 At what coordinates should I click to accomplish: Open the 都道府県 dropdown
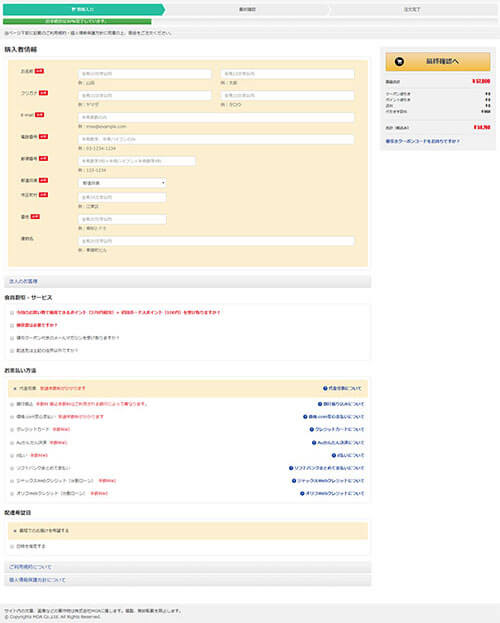click(122, 183)
